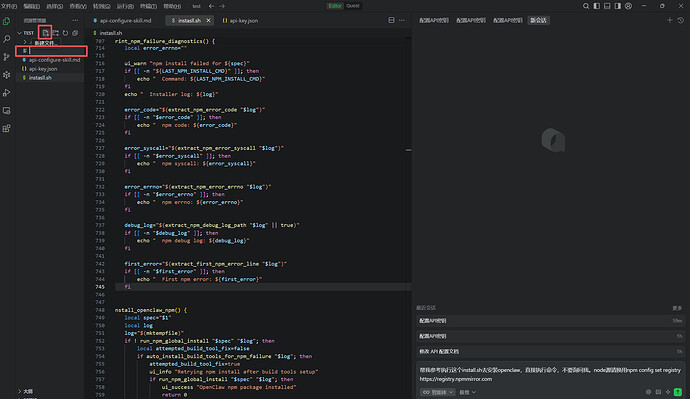Toggle the bottom panel layout icon

click(607, 6)
